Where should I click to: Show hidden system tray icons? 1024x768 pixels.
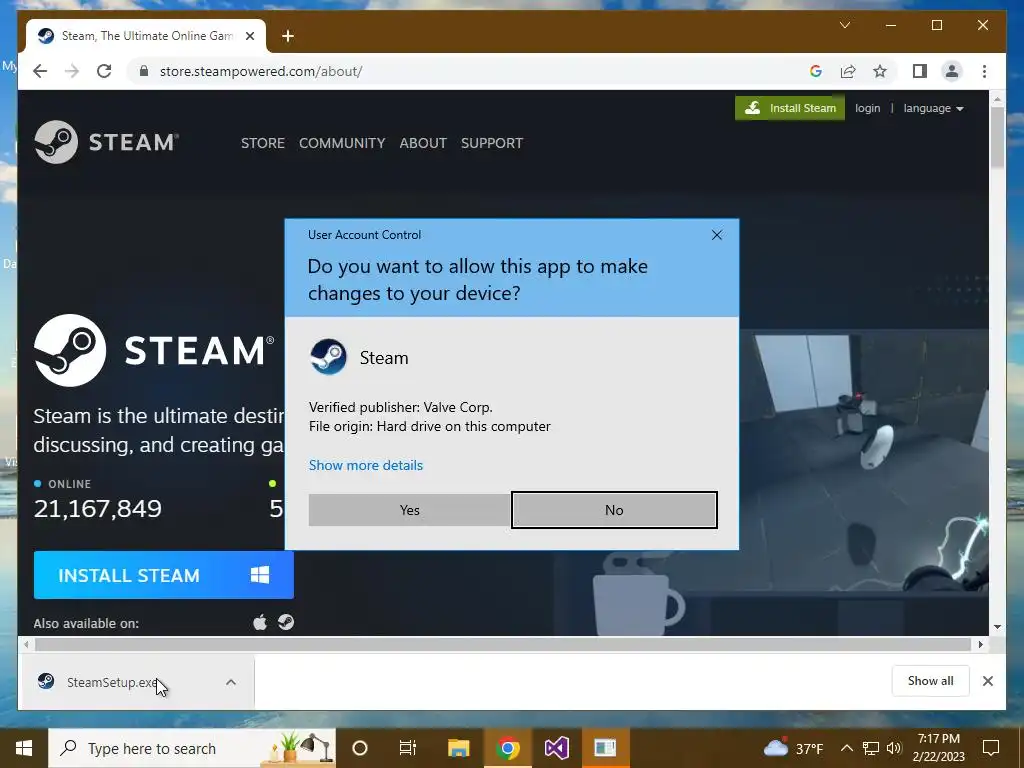tap(846, 748)
